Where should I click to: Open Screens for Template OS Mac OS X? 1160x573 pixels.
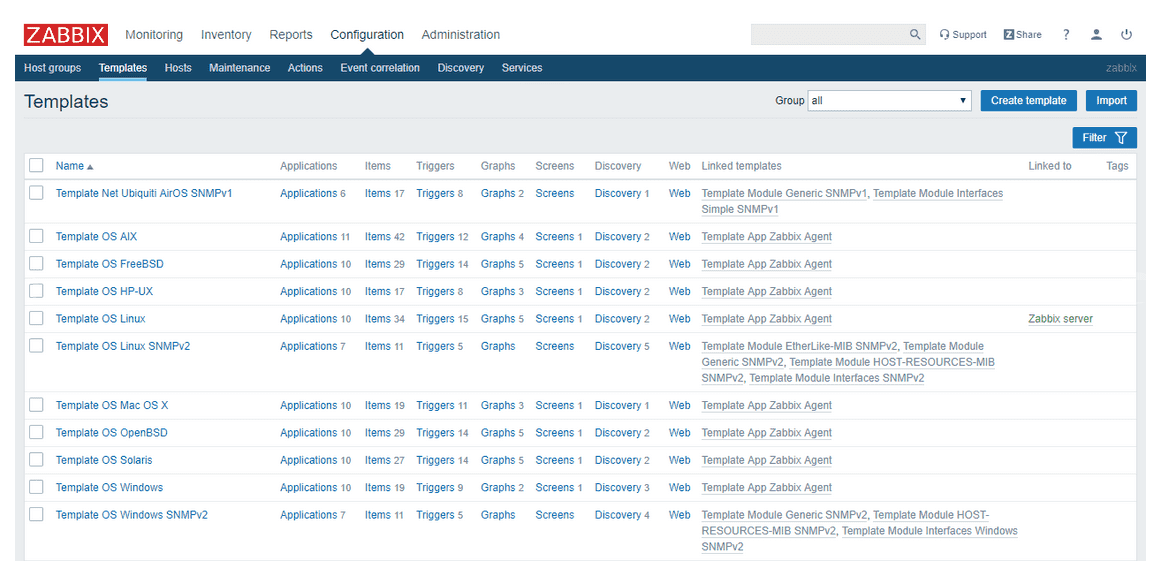[555, 405]
